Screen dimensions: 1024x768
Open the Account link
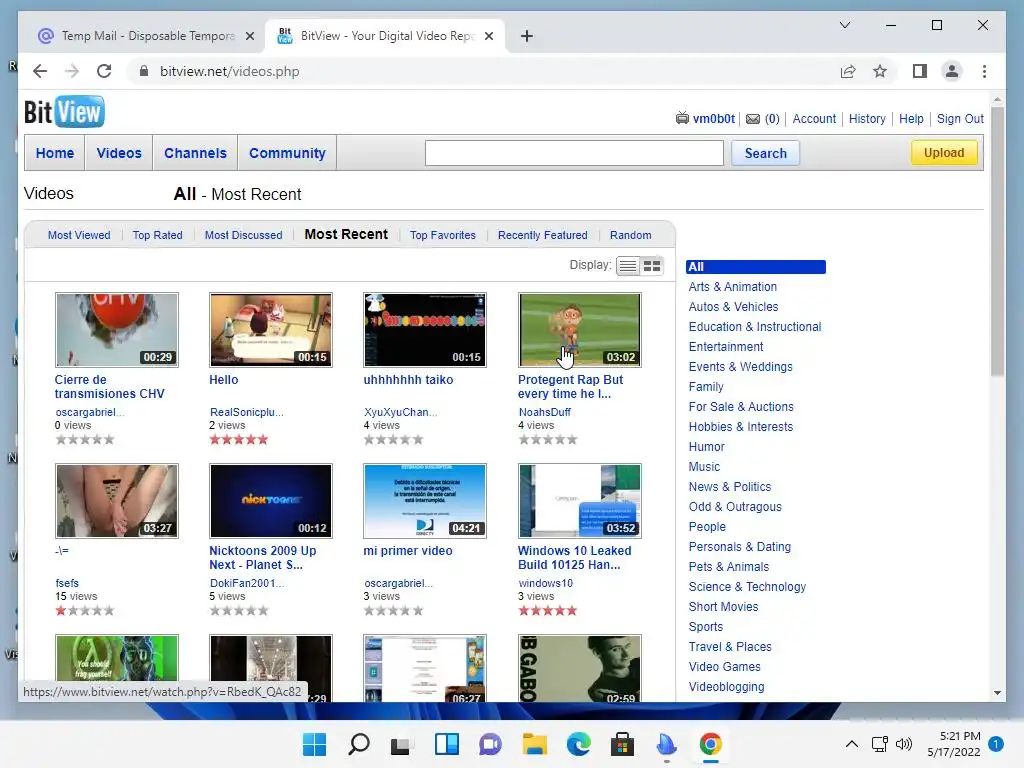814,119
